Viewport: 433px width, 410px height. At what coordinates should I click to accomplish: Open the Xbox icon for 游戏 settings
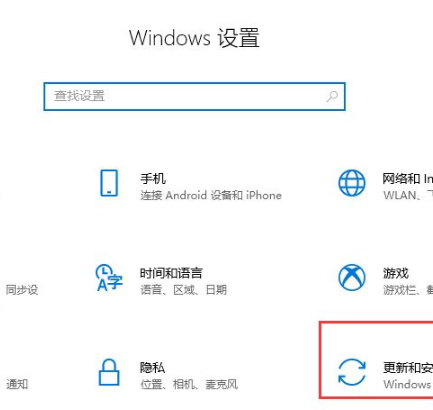click(352, 277)
